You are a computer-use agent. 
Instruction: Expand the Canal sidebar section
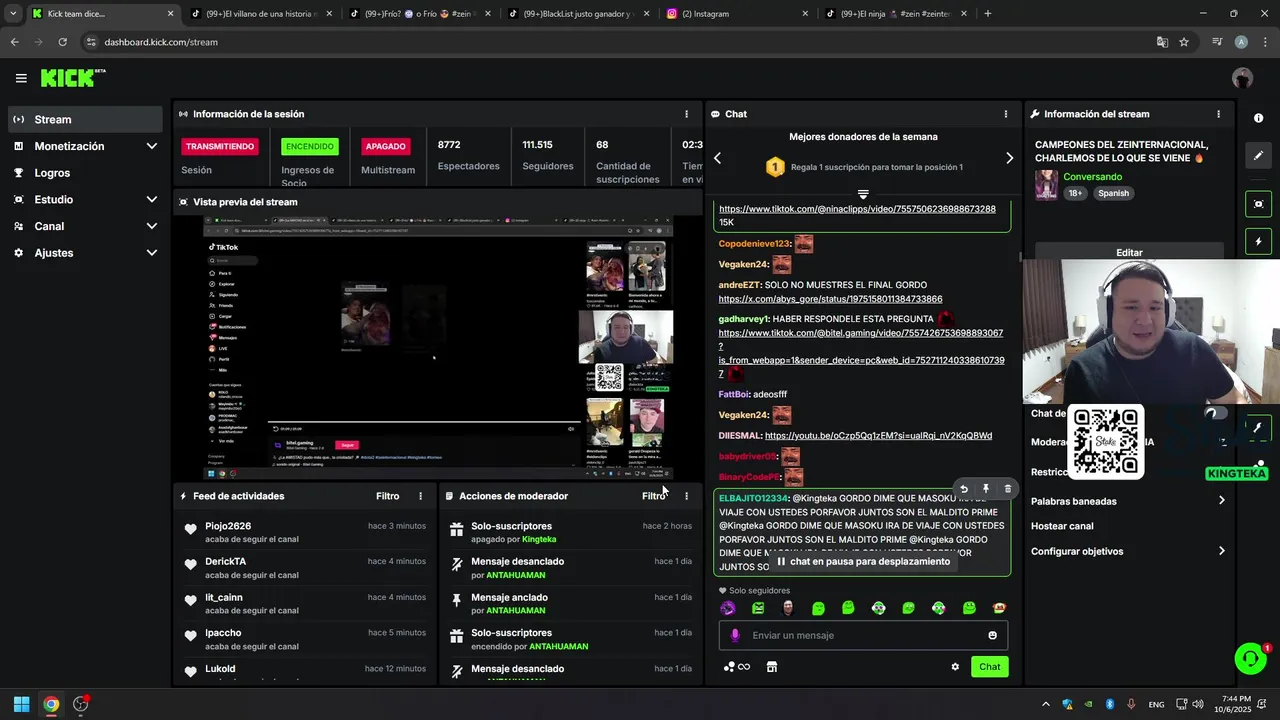coord(151,226)
